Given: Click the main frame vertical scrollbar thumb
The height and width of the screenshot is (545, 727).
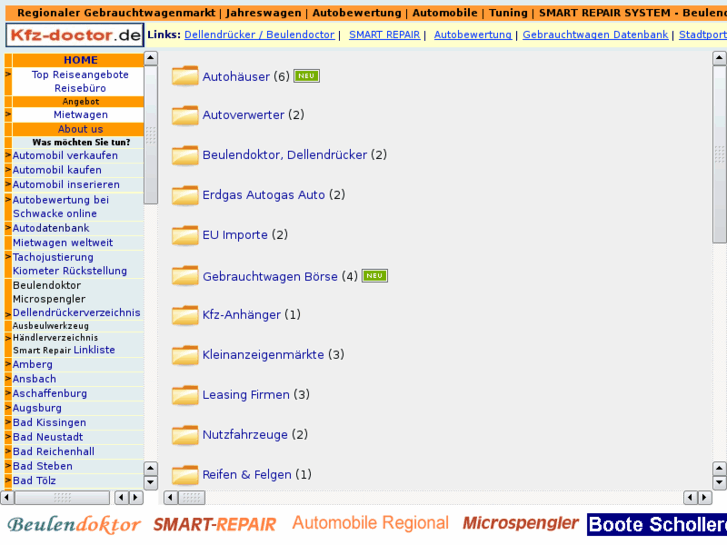Looking at the screenshot, I should tap(719, 154).
